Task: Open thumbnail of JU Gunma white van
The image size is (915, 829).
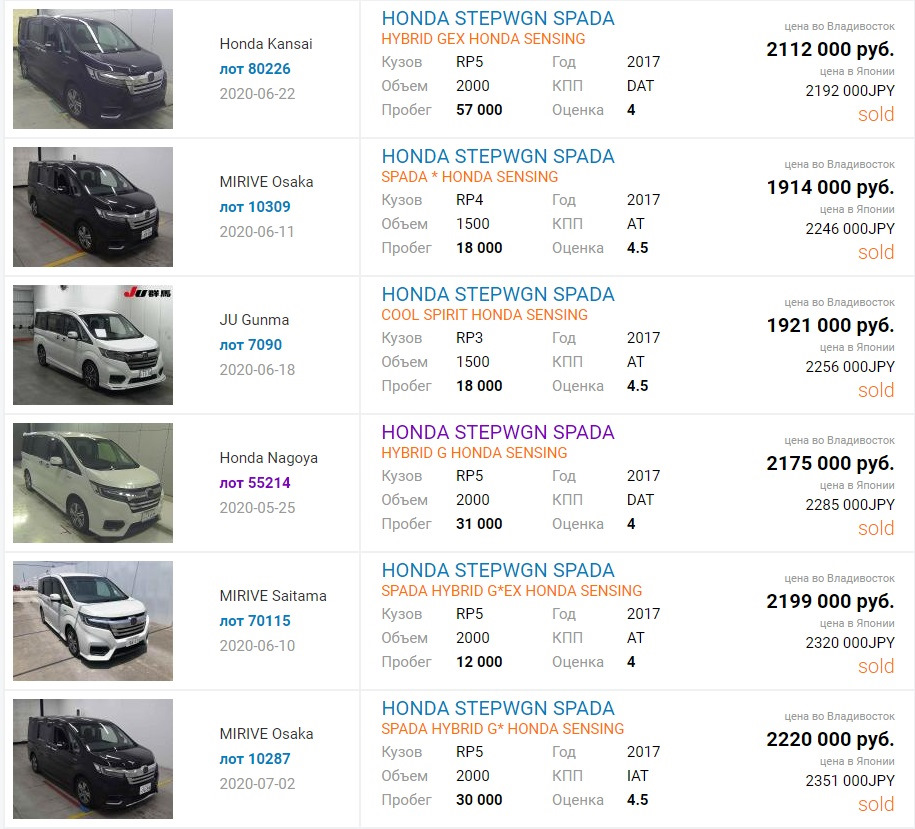Action: (93, 345)
